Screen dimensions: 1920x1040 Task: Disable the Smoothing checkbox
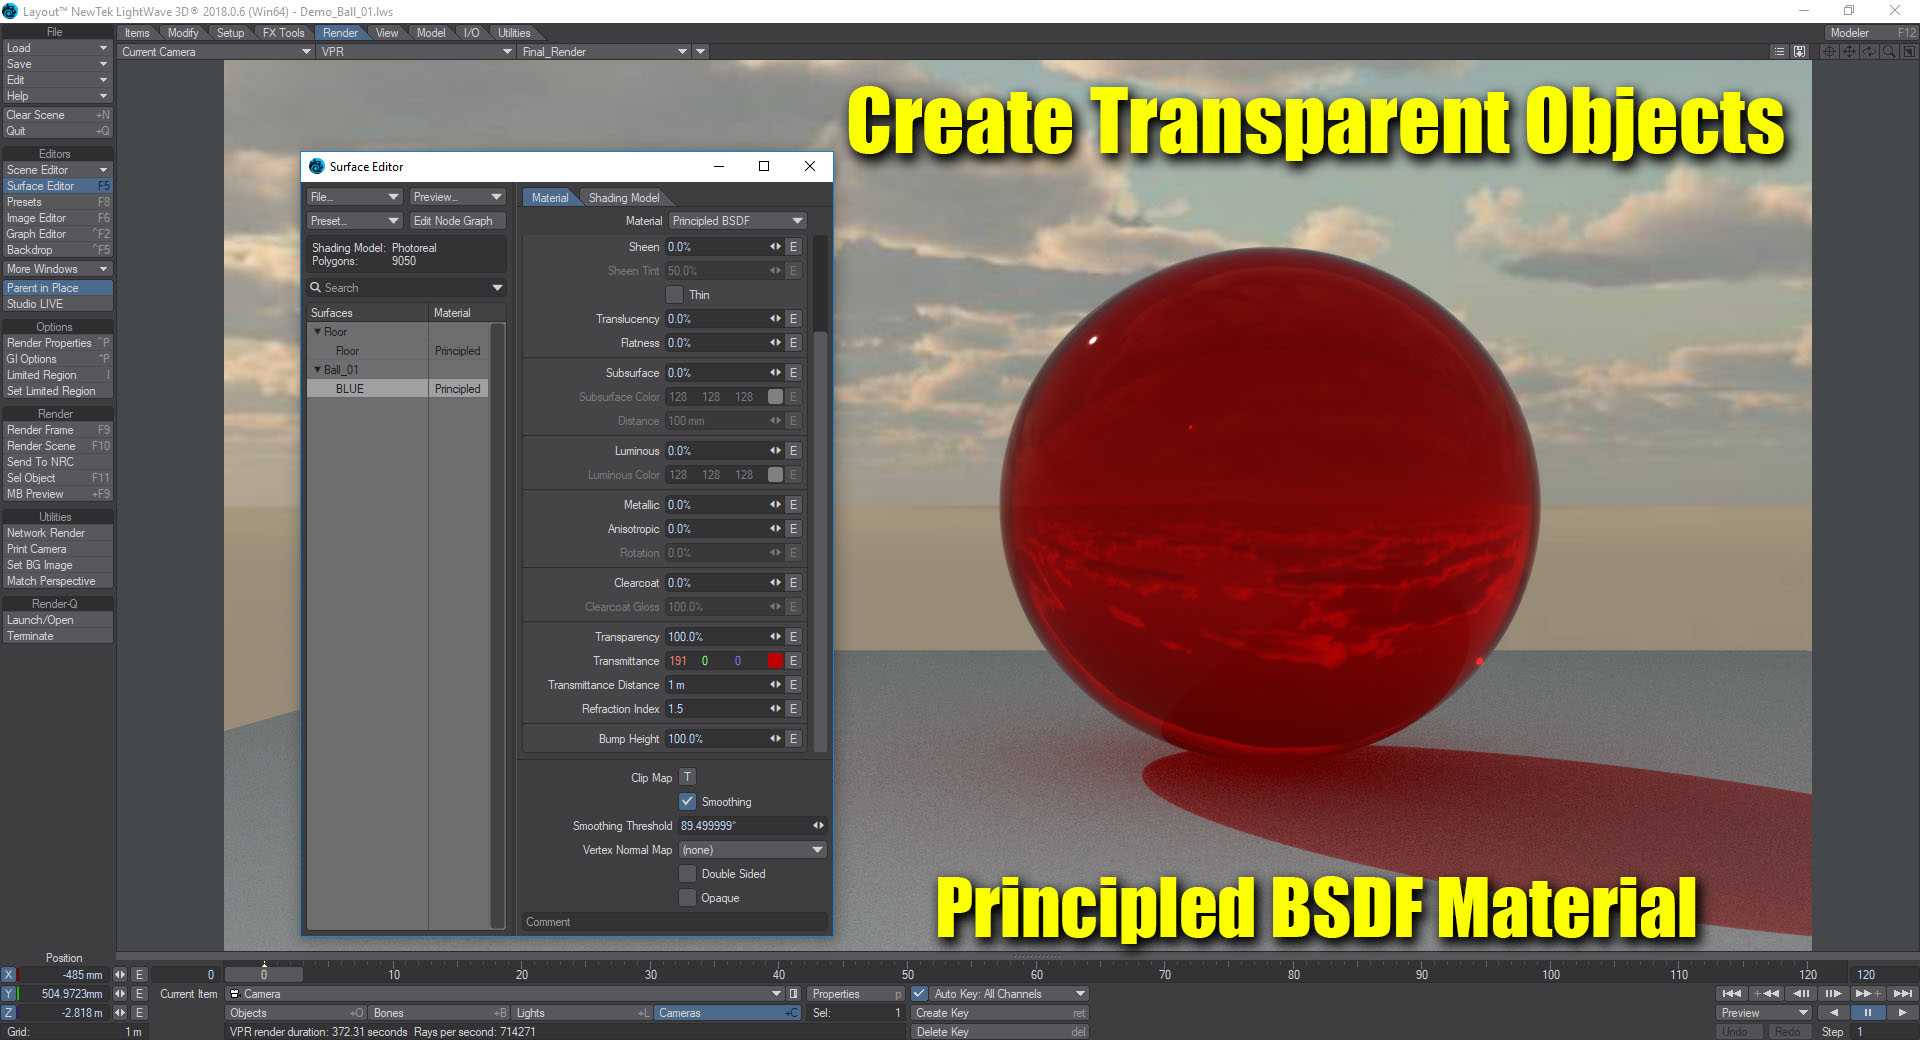(x=687, y=802)
